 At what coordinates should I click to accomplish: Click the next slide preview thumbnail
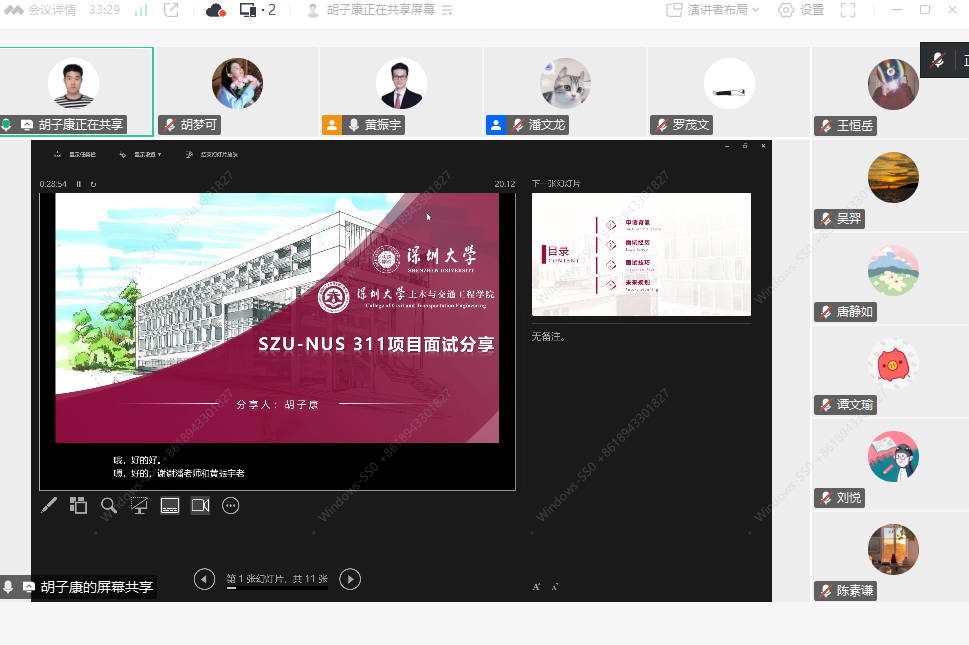[641, 254]
